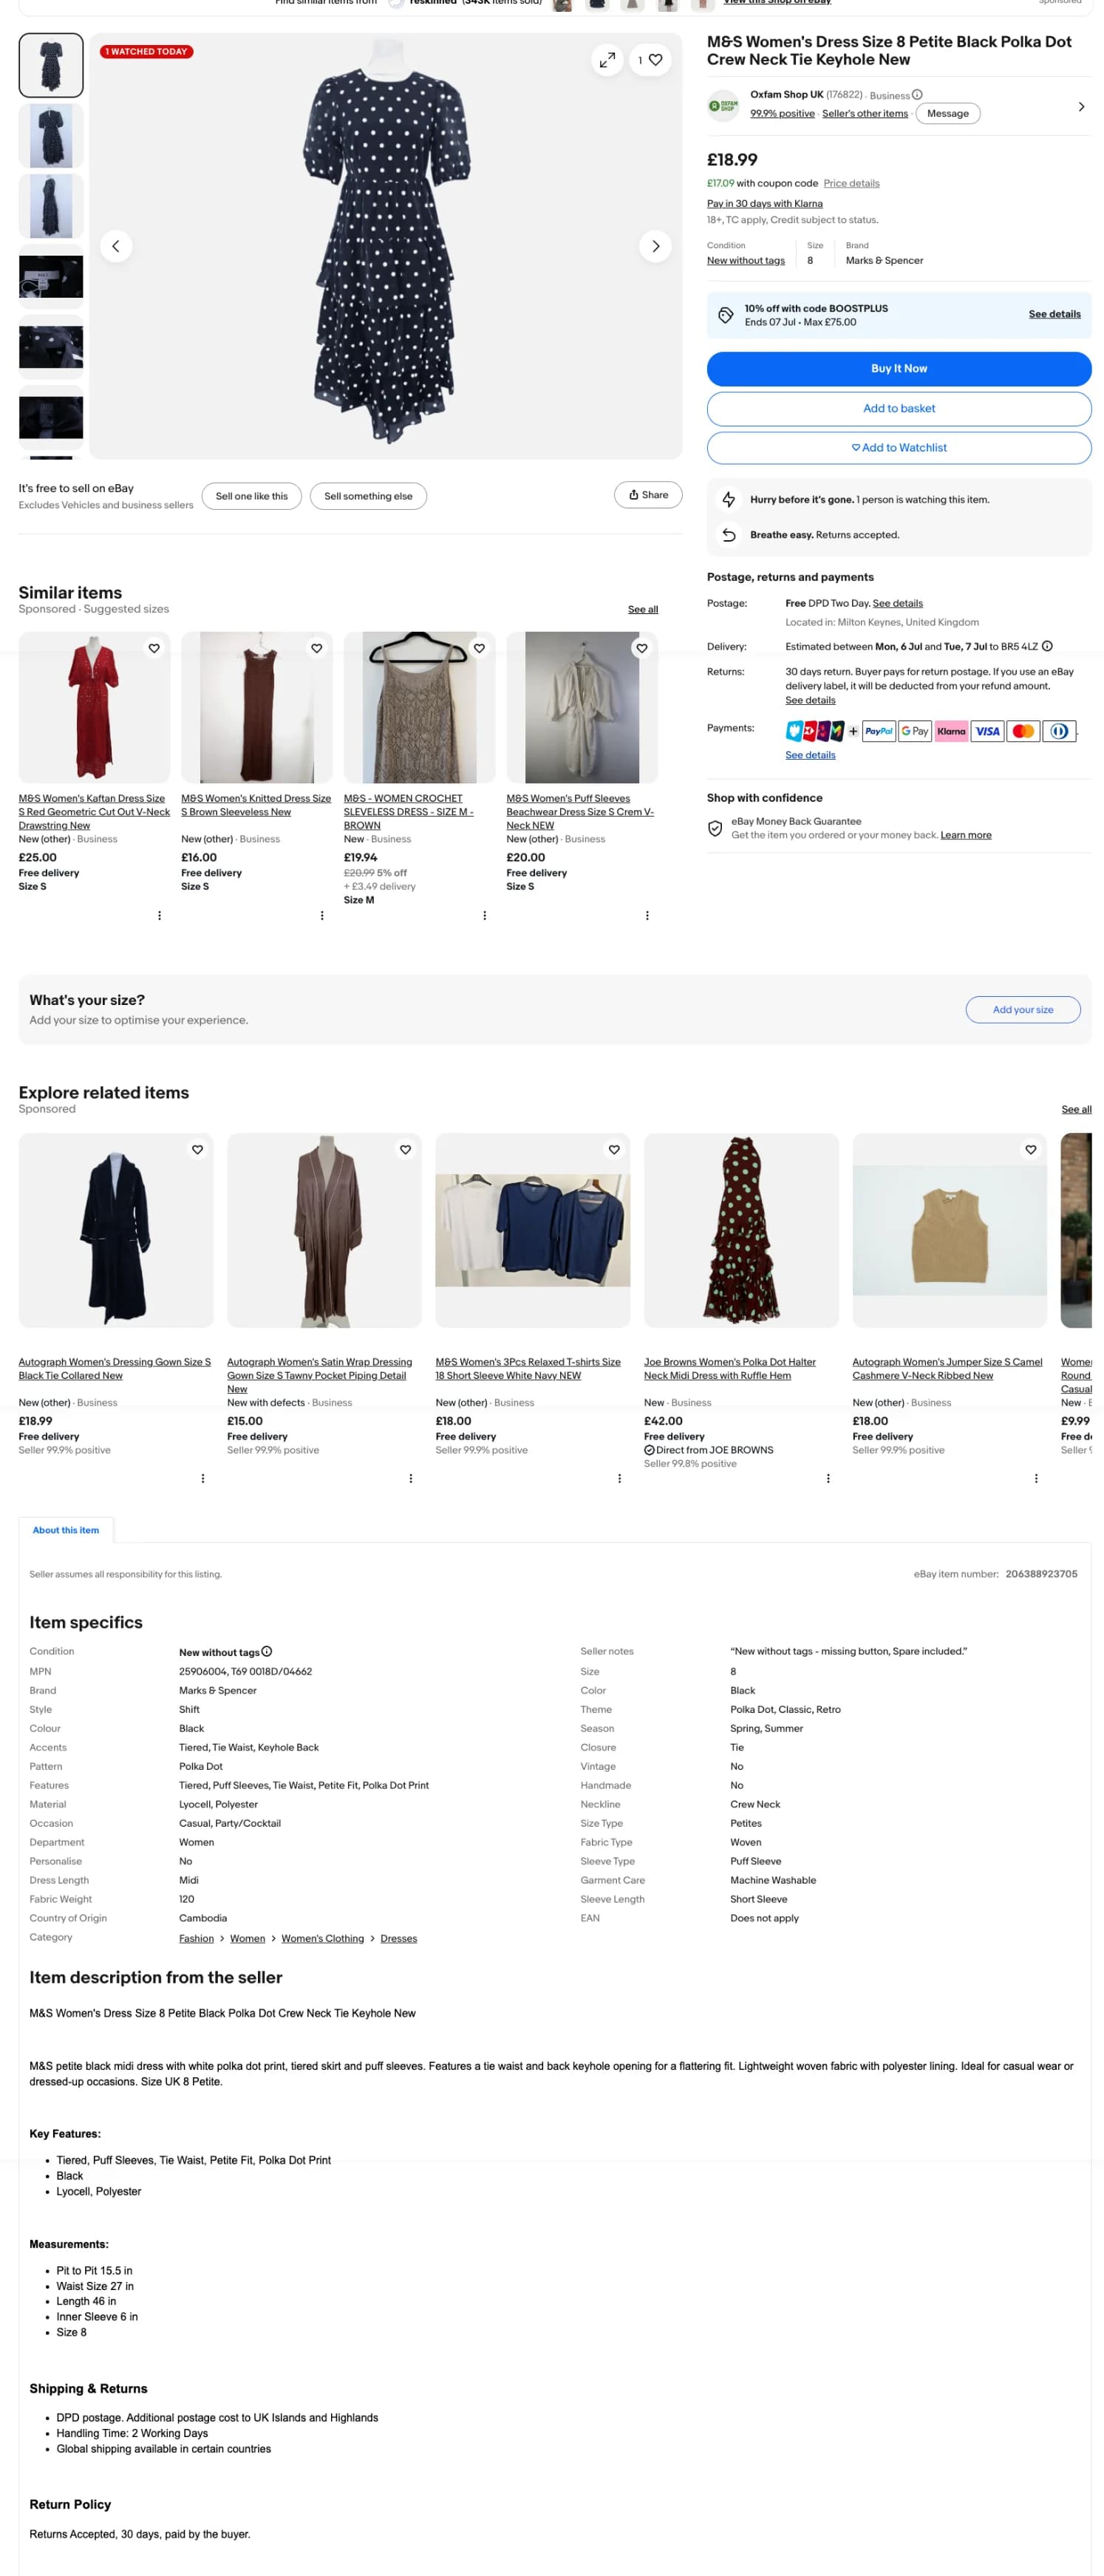1104x2576 pixels.
Task: Click Add your size
Action: point(1022,1009)
